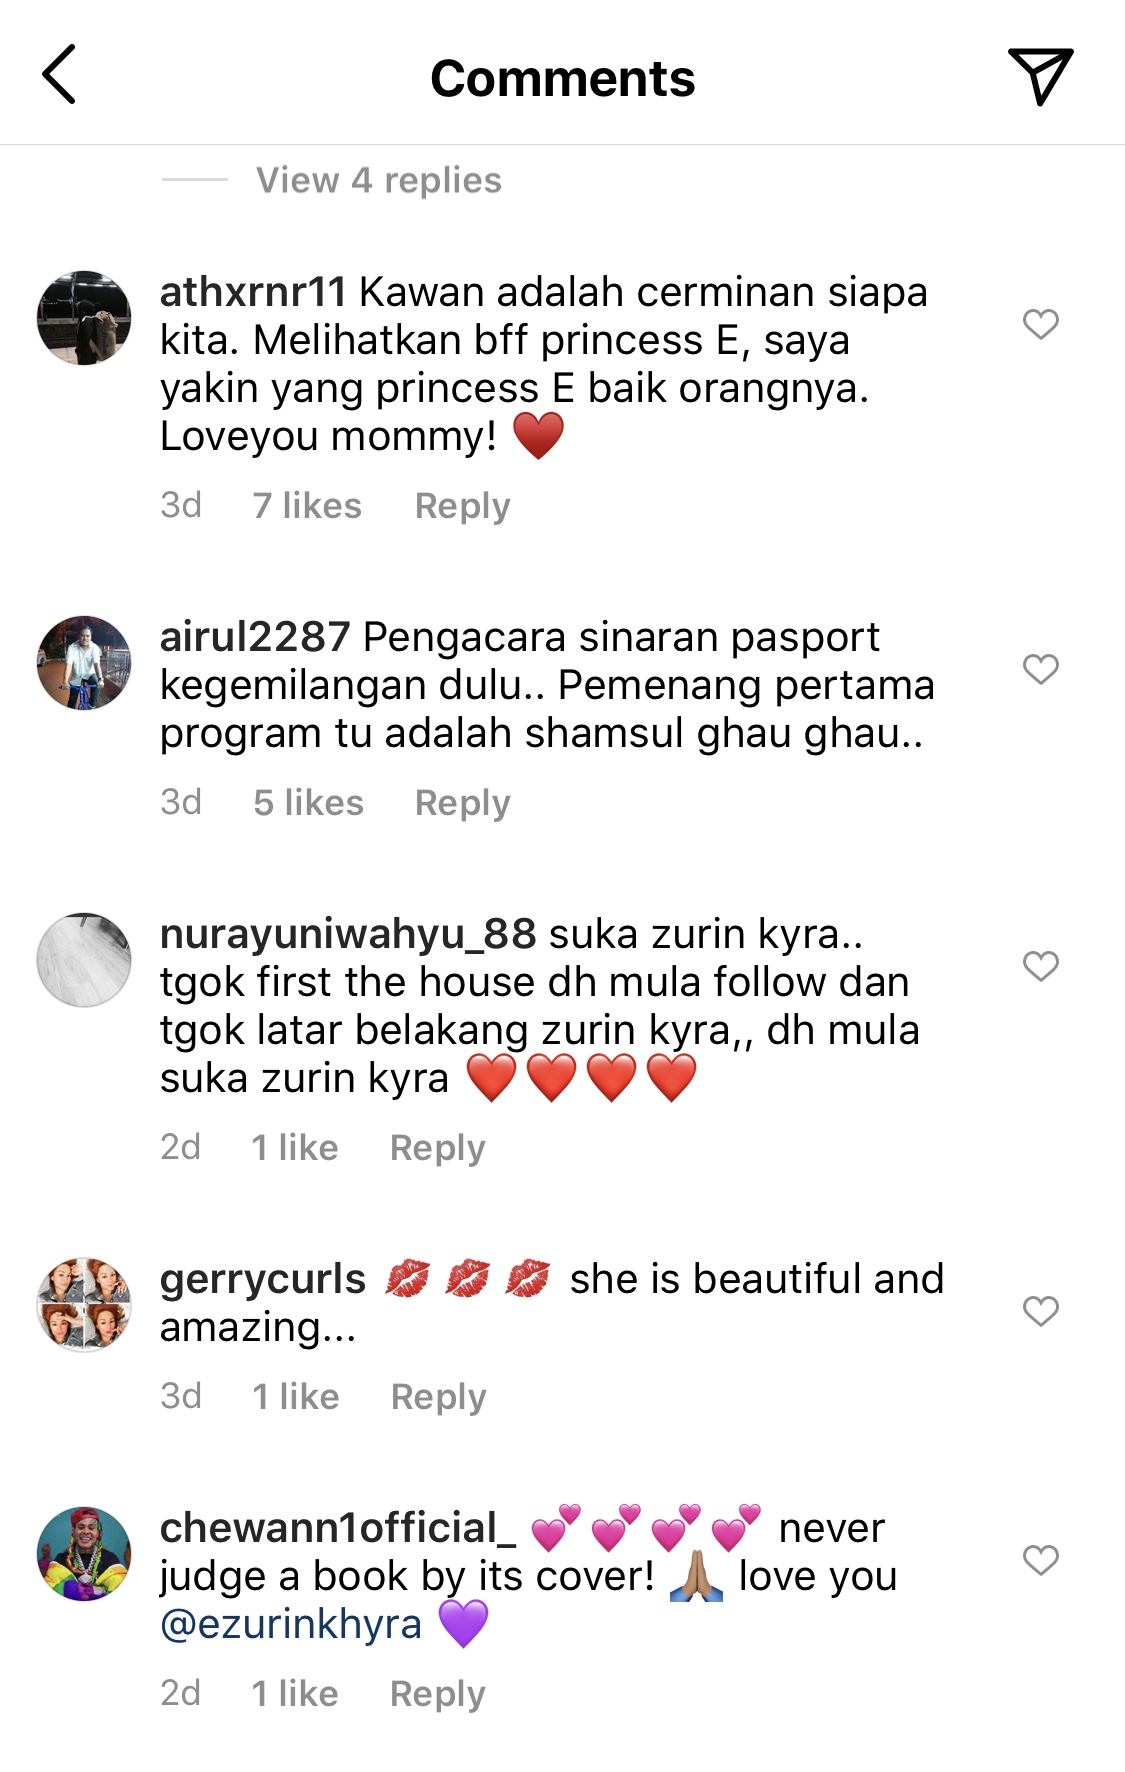
Task: View the 5 likes on airul2287's comment
Action: point(308,802)
